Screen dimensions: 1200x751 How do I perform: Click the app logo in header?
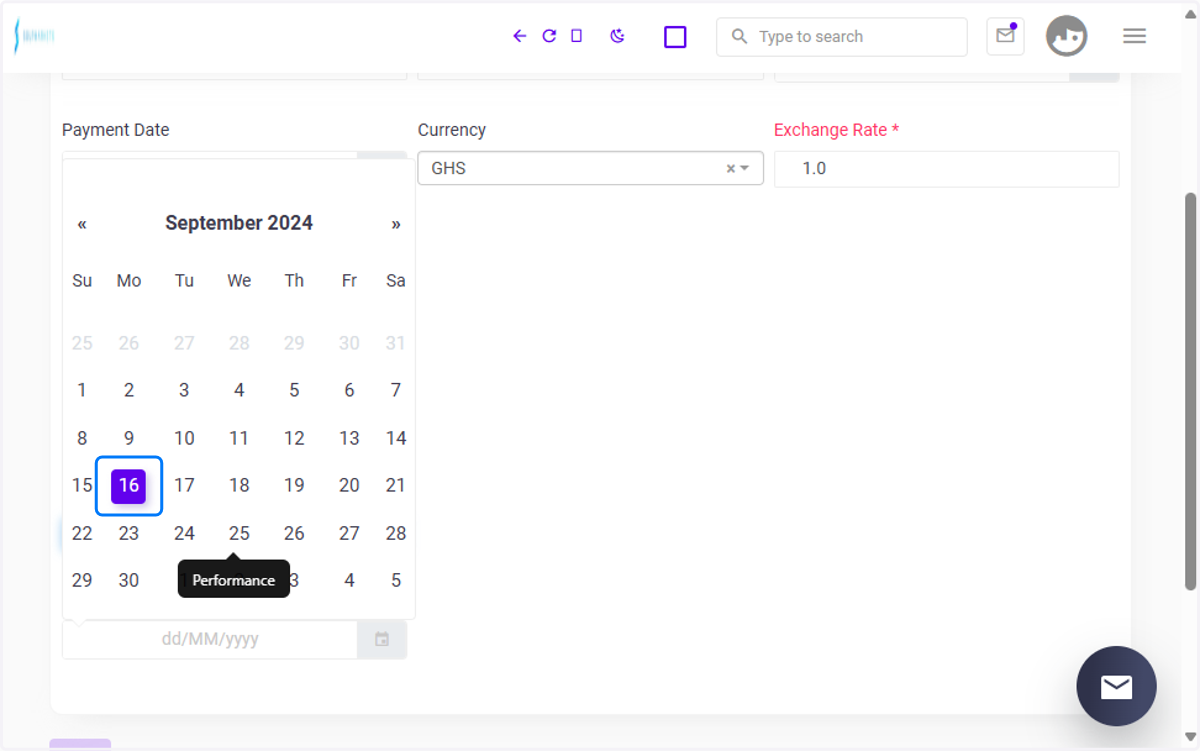coord(34,36)
